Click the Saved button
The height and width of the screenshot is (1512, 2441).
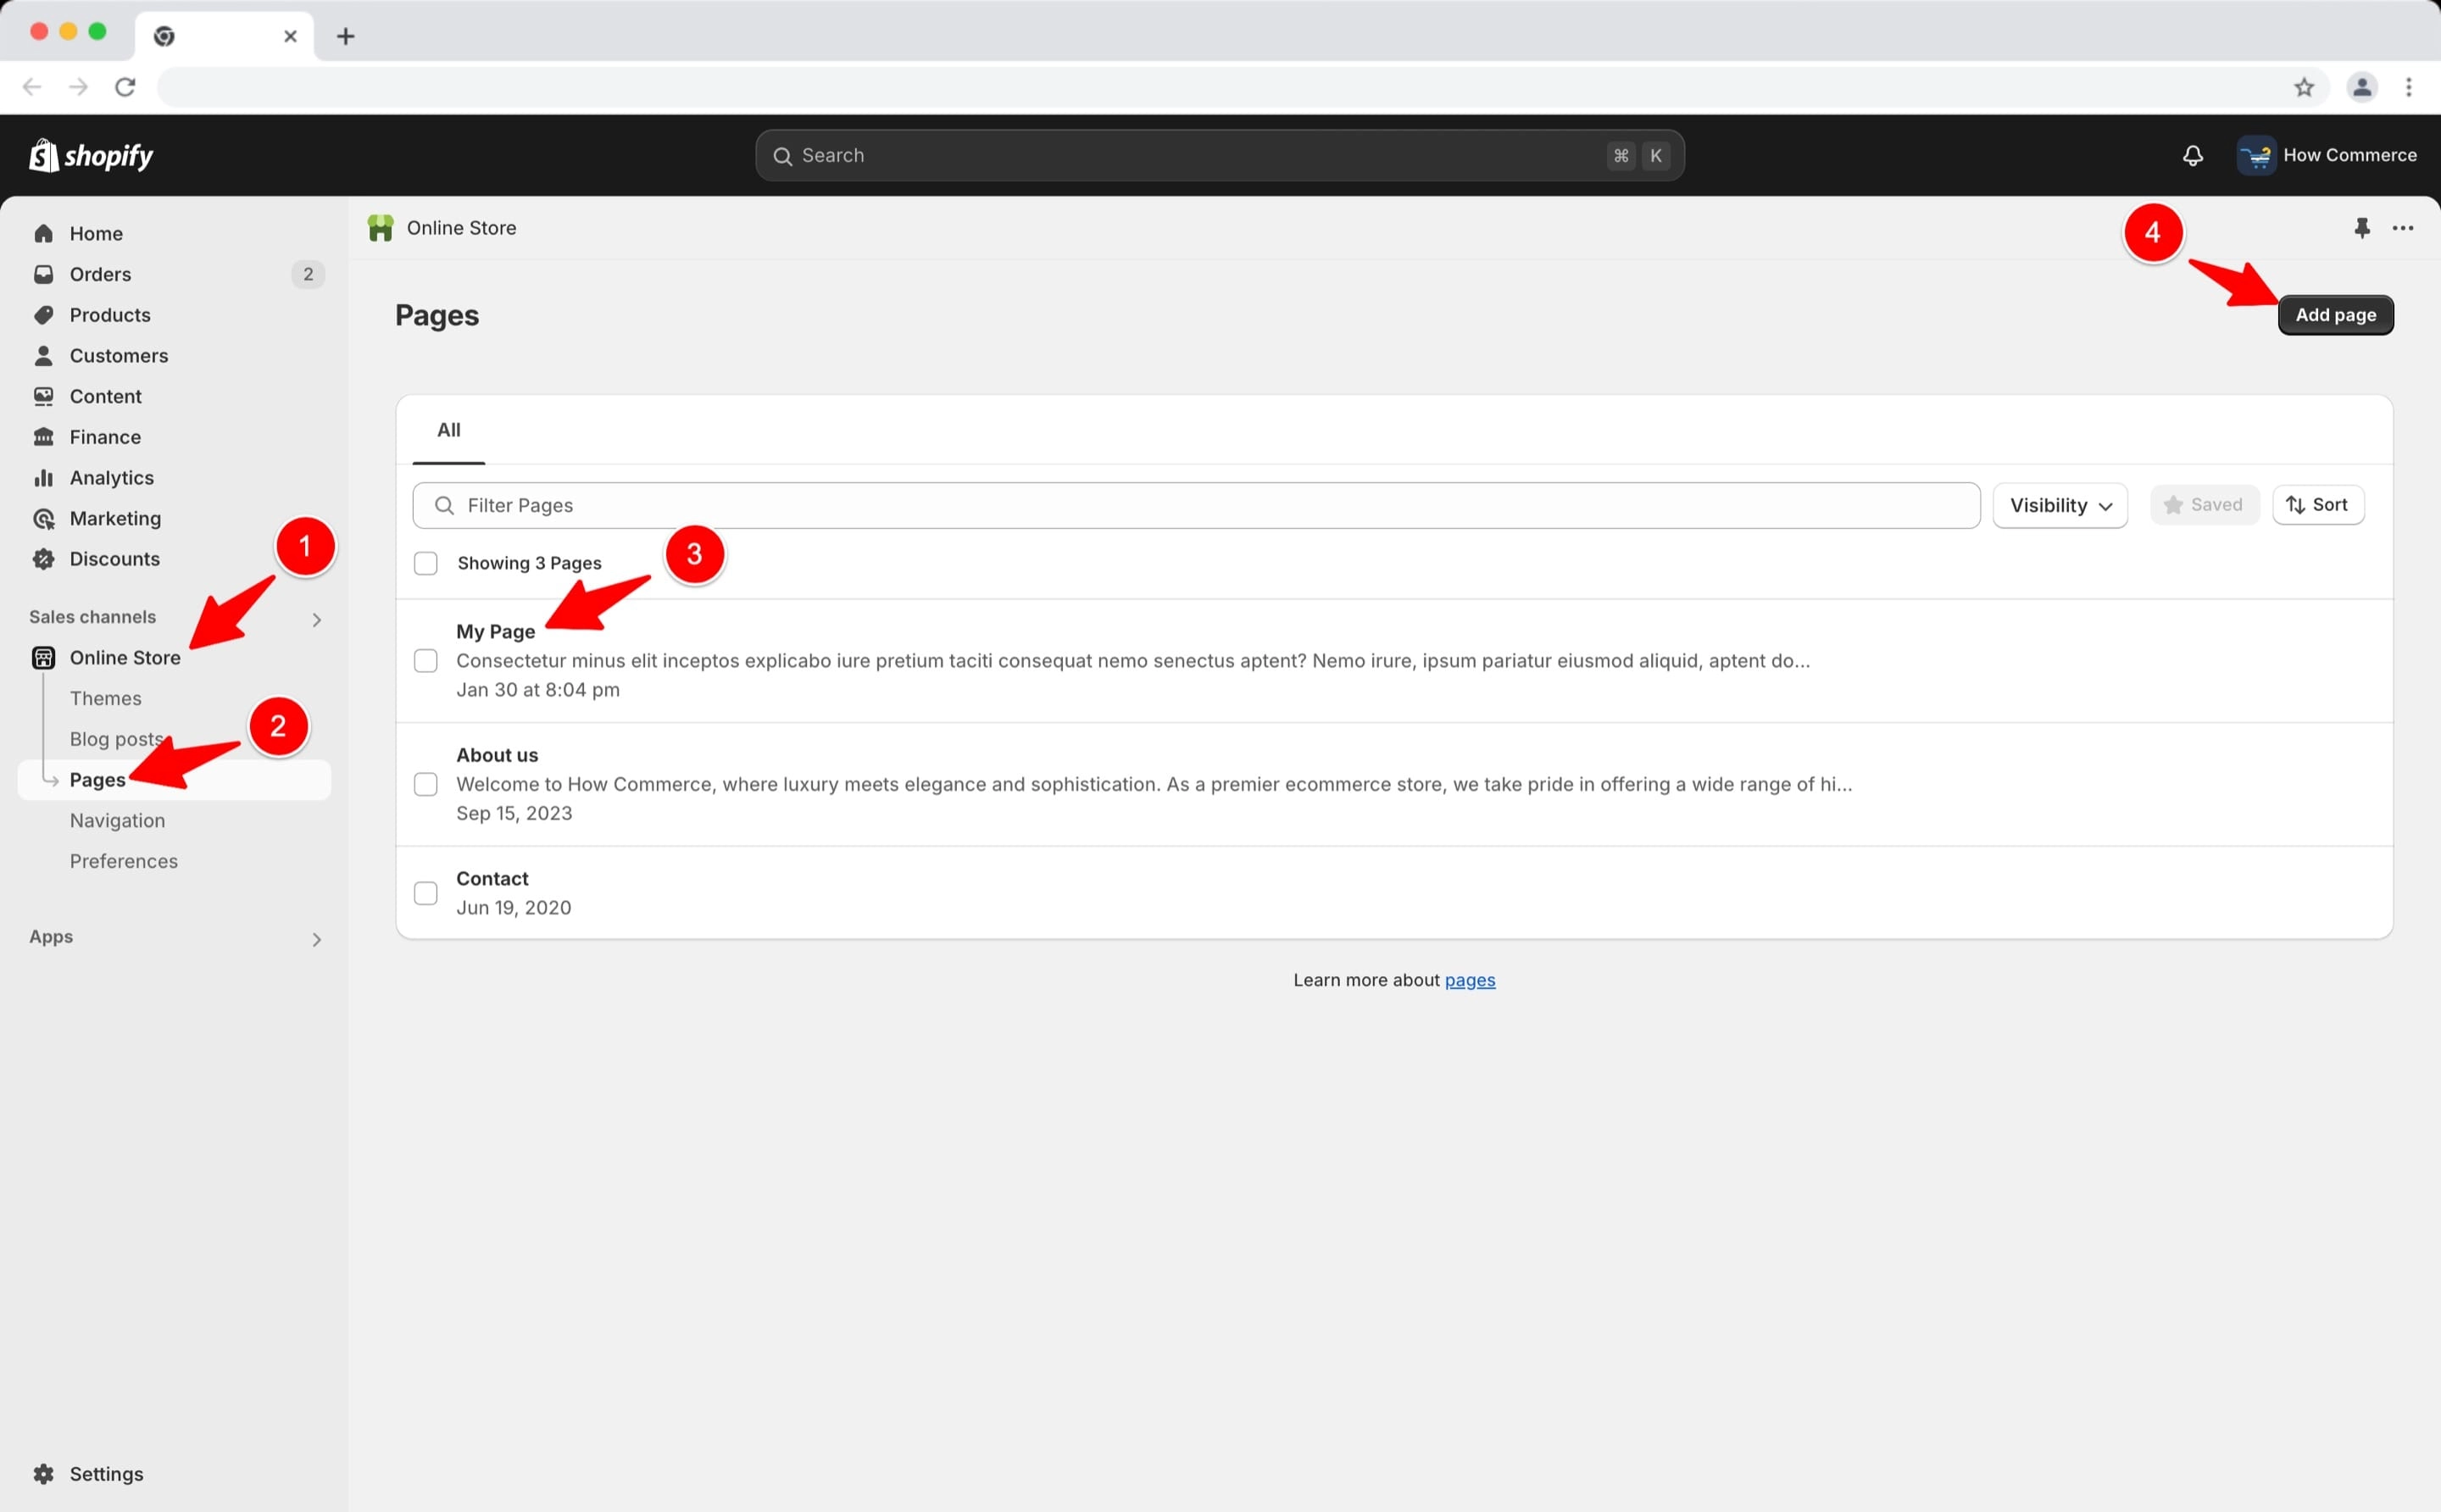[x=2204, y=505]
